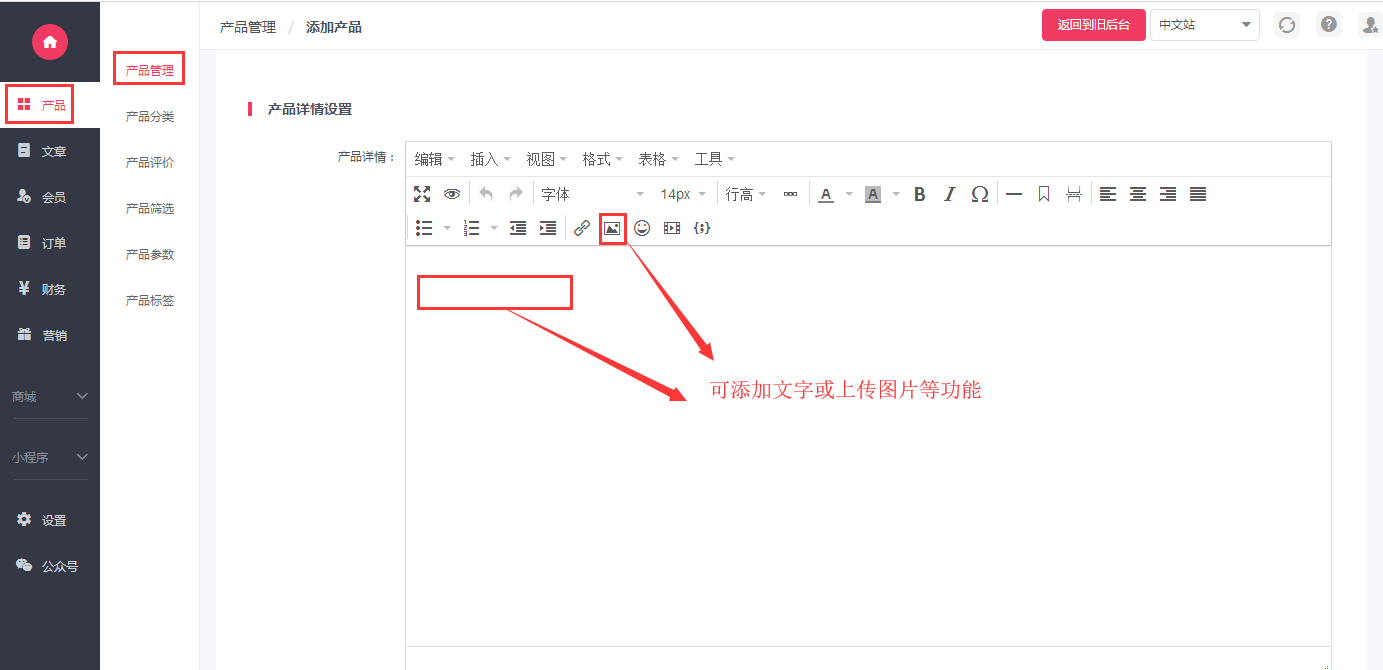Image resolution: width=1383 pixels, height=670 pixels.
Task: Insert a link with the chain icon
Action: click(582, 228)
